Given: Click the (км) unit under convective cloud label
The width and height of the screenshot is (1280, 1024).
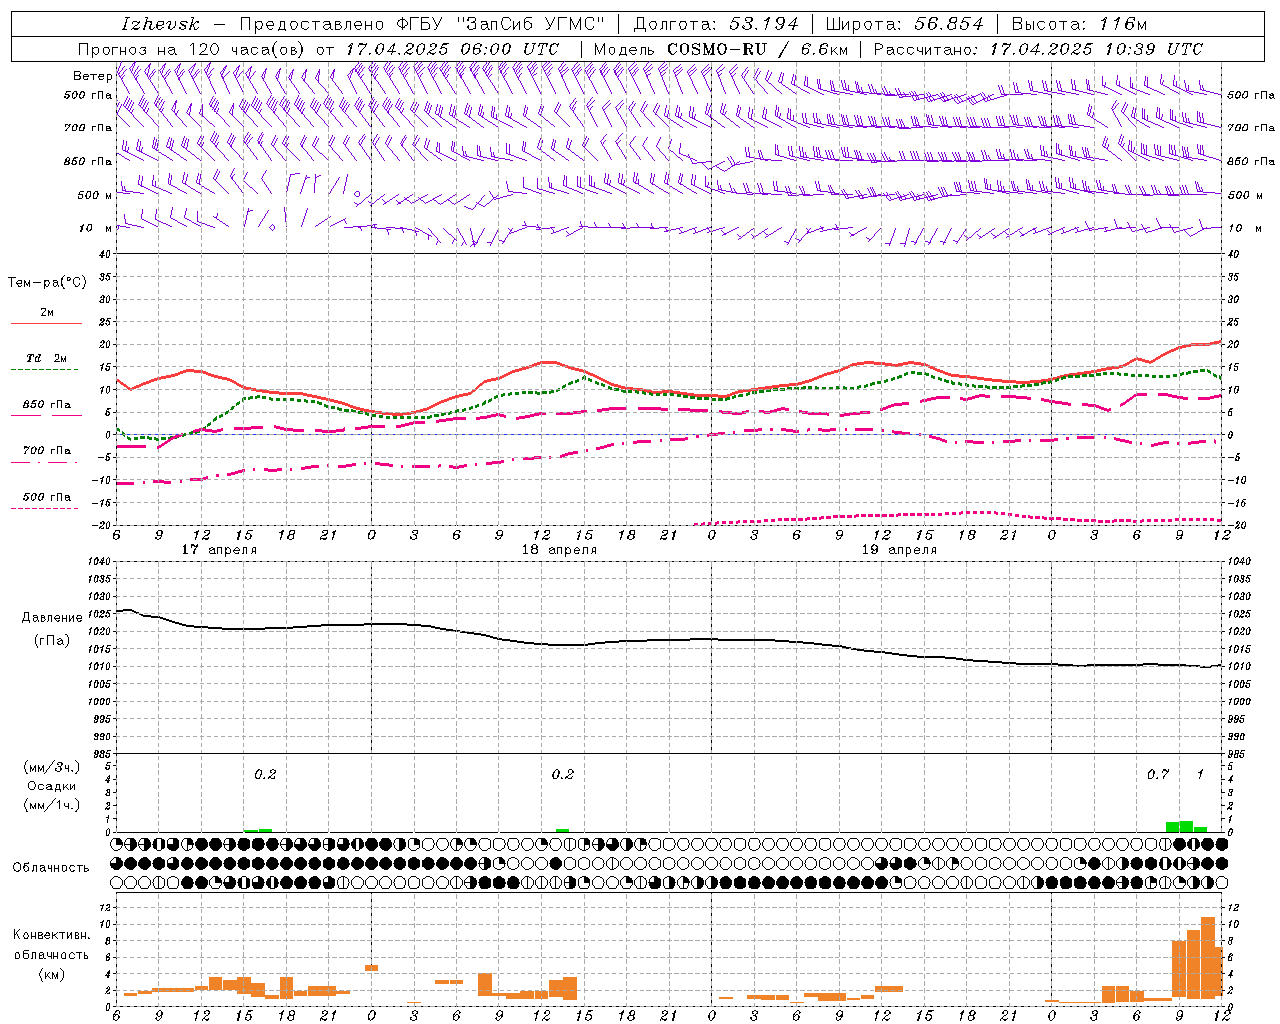Looking at the screenshot, I should click(51, 974).
